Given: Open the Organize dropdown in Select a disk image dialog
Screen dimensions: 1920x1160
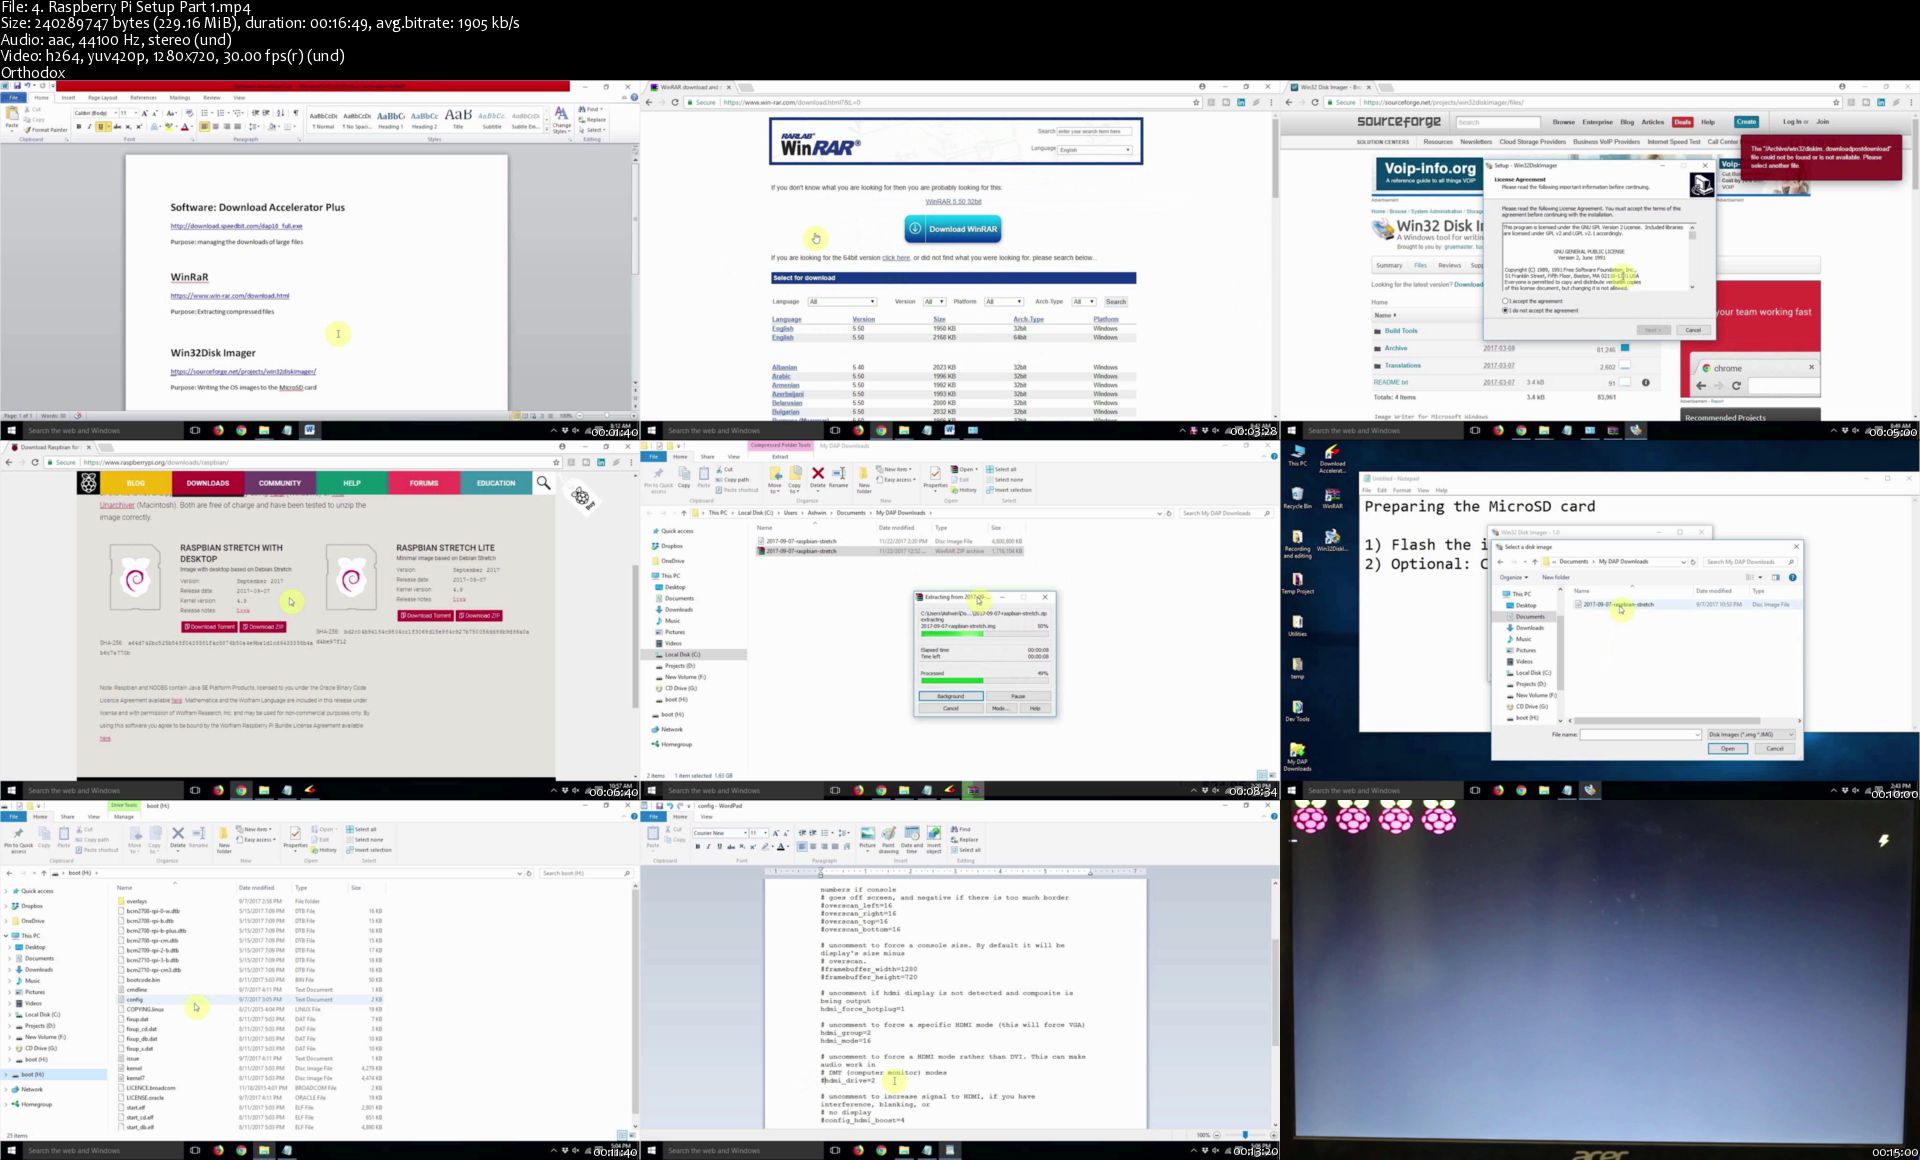Looking at the screenshot, I should (1513, 577).
